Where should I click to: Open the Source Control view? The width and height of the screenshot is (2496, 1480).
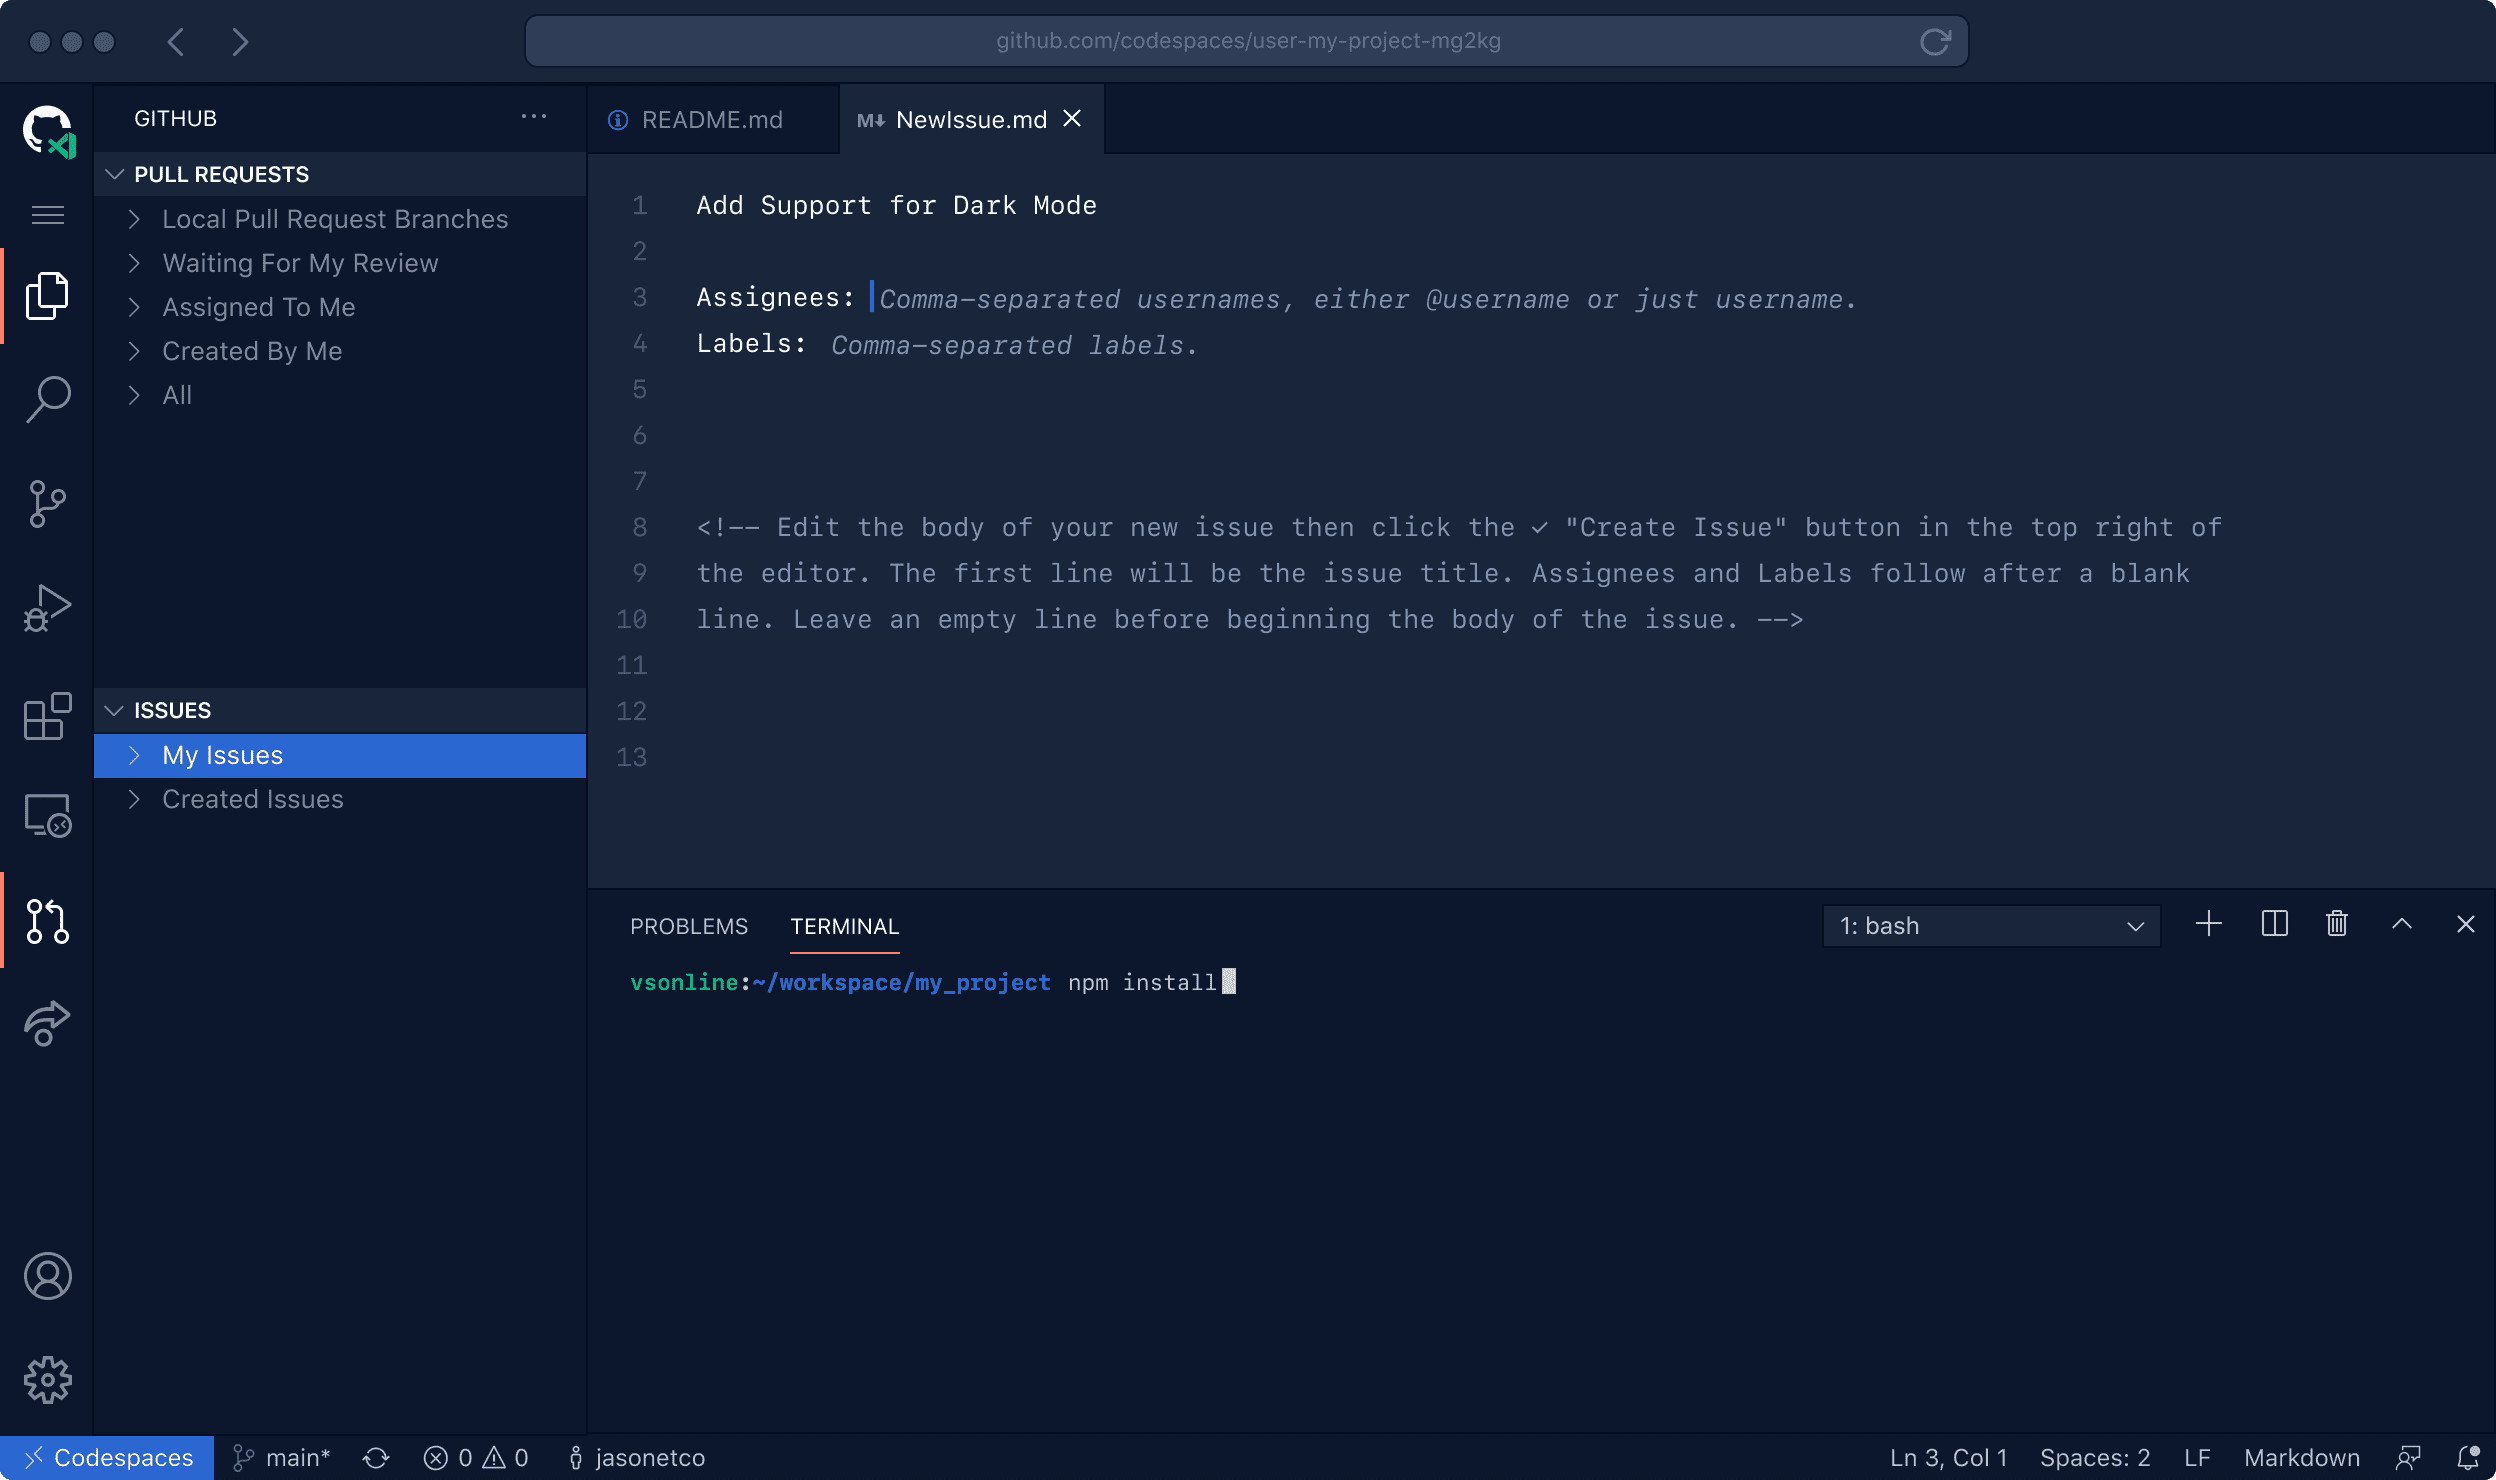click(46, 505)
